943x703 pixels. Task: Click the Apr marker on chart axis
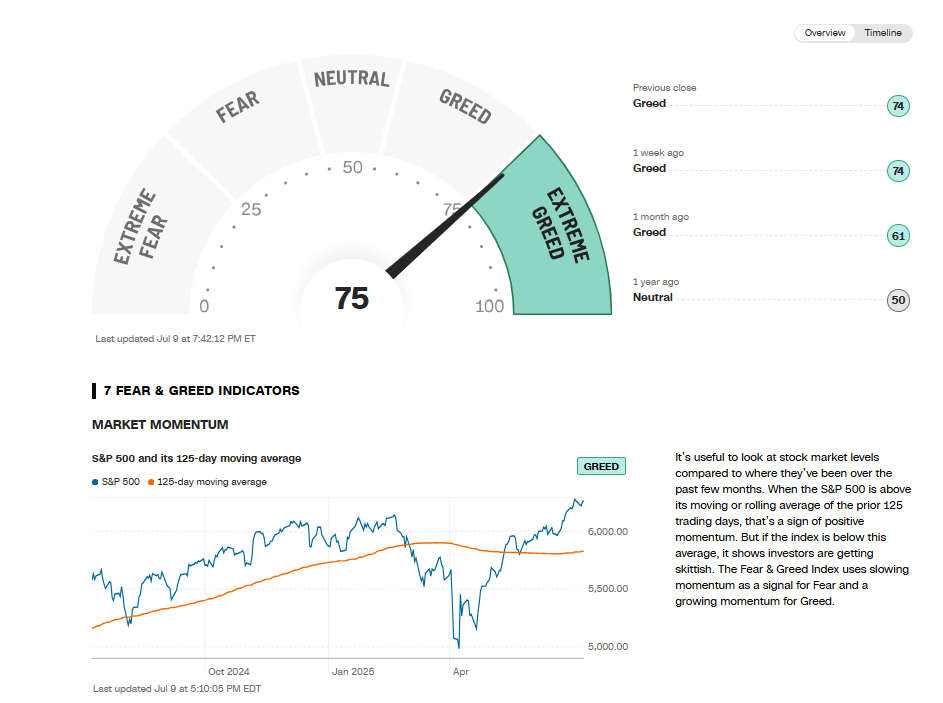tap(461, 671)
